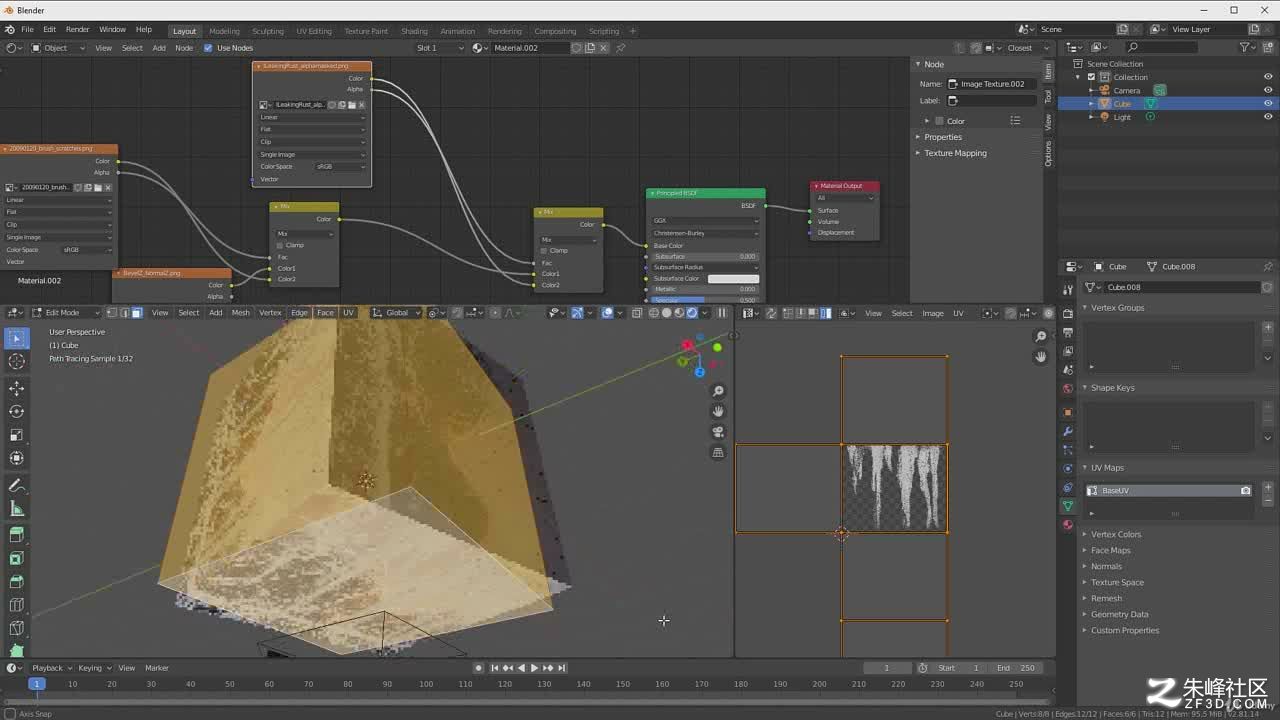Open the Physics properties tab

(x=1068, y=468)
